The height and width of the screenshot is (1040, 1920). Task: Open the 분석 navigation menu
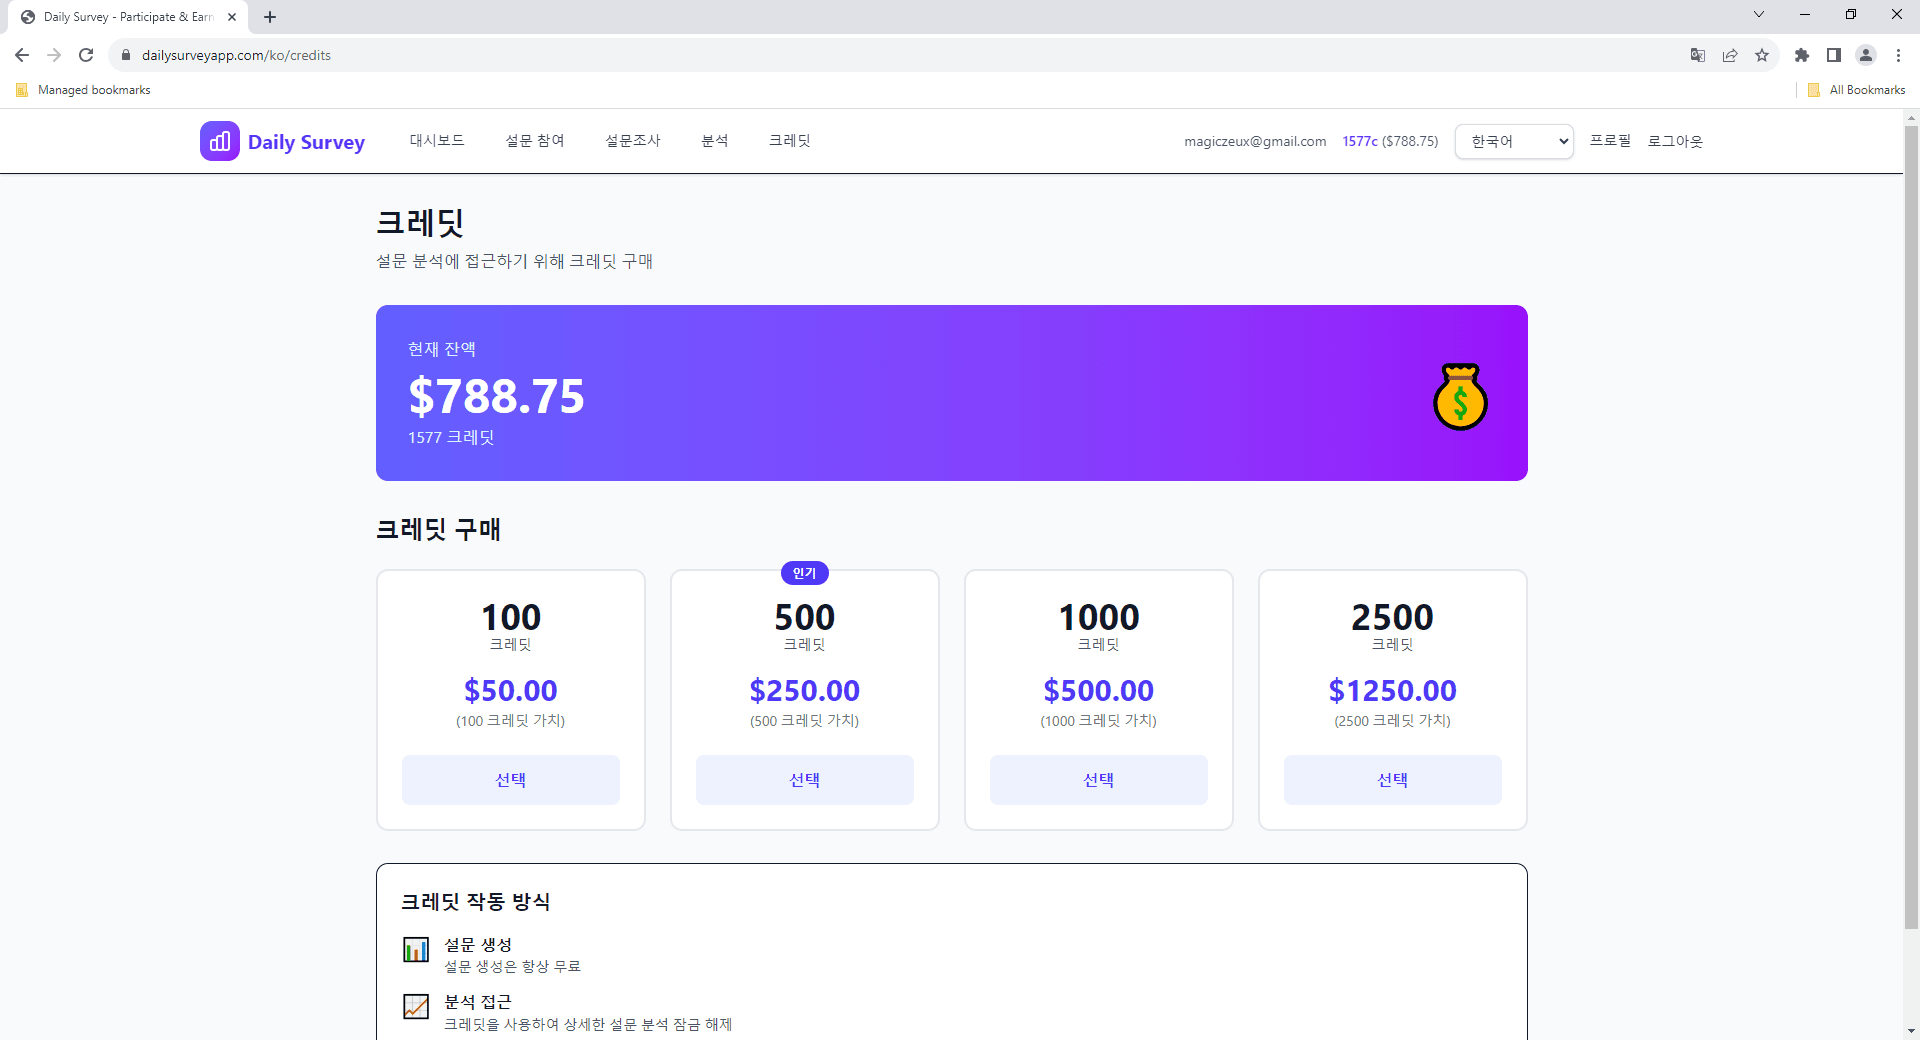point(715,141)
